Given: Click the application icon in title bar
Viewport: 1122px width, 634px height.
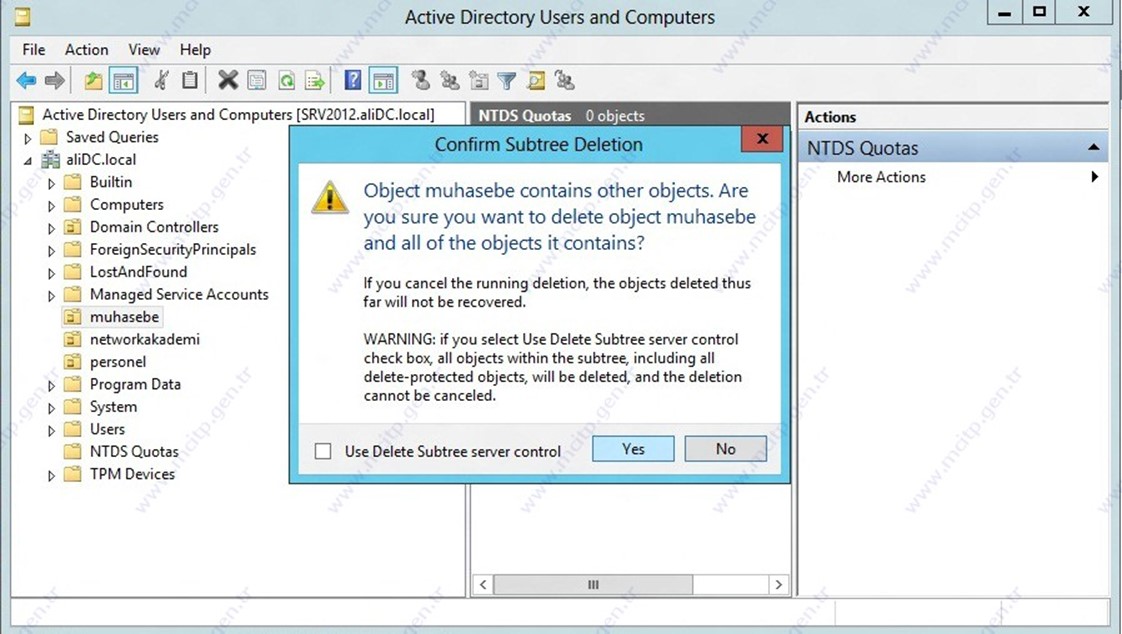Looking at the screenshot, I should click(x=22, y=16).
